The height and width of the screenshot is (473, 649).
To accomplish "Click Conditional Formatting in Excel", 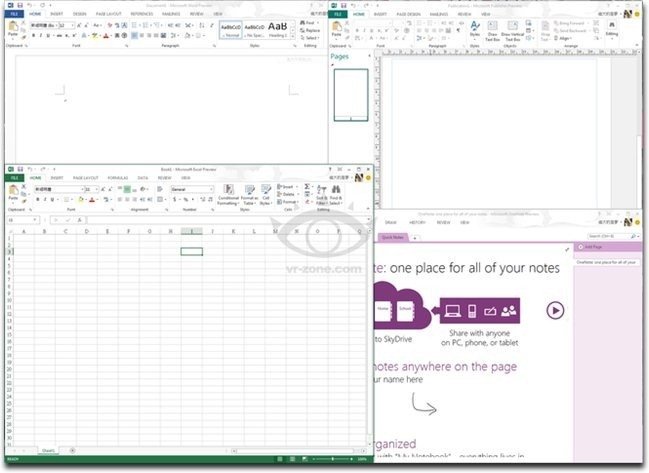I will (228, 195).
